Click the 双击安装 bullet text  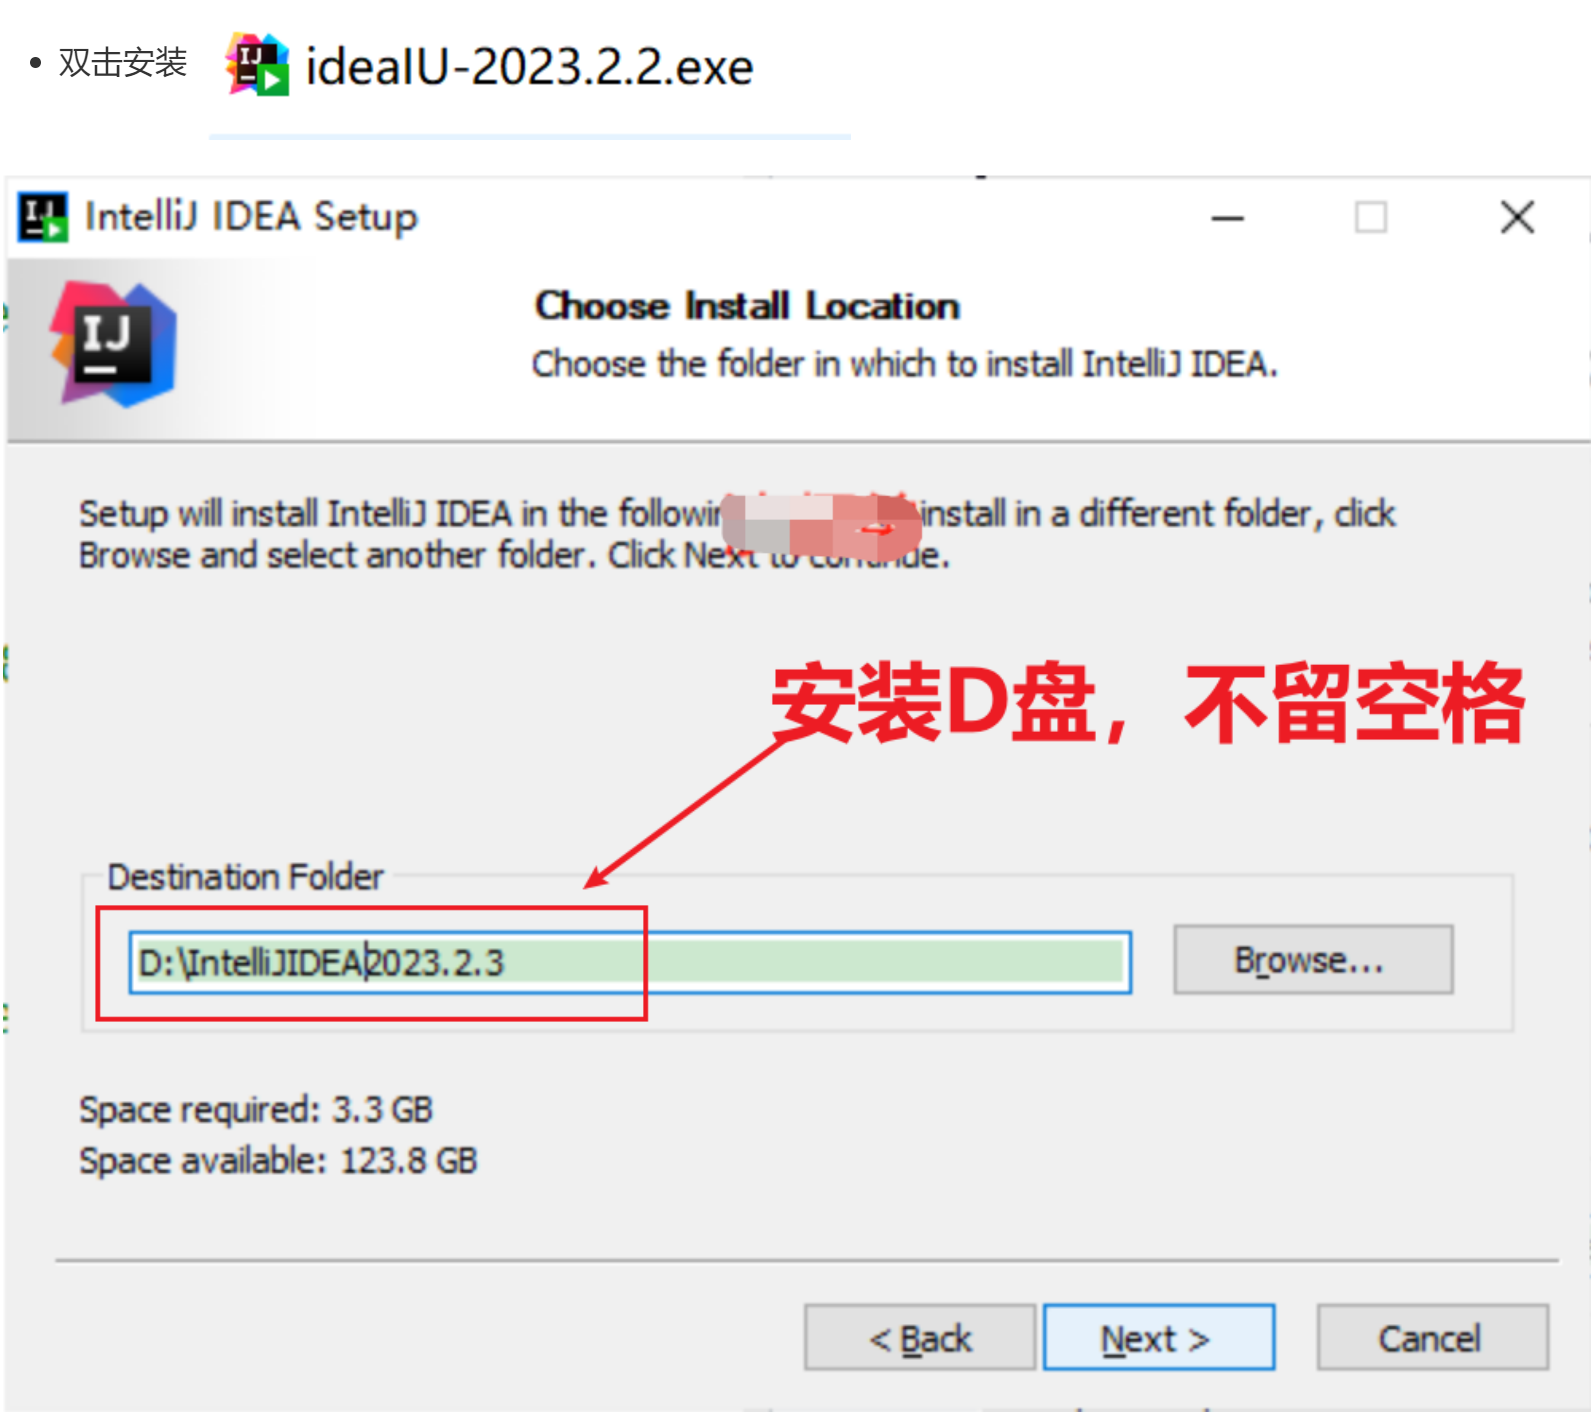click(123, 63)
